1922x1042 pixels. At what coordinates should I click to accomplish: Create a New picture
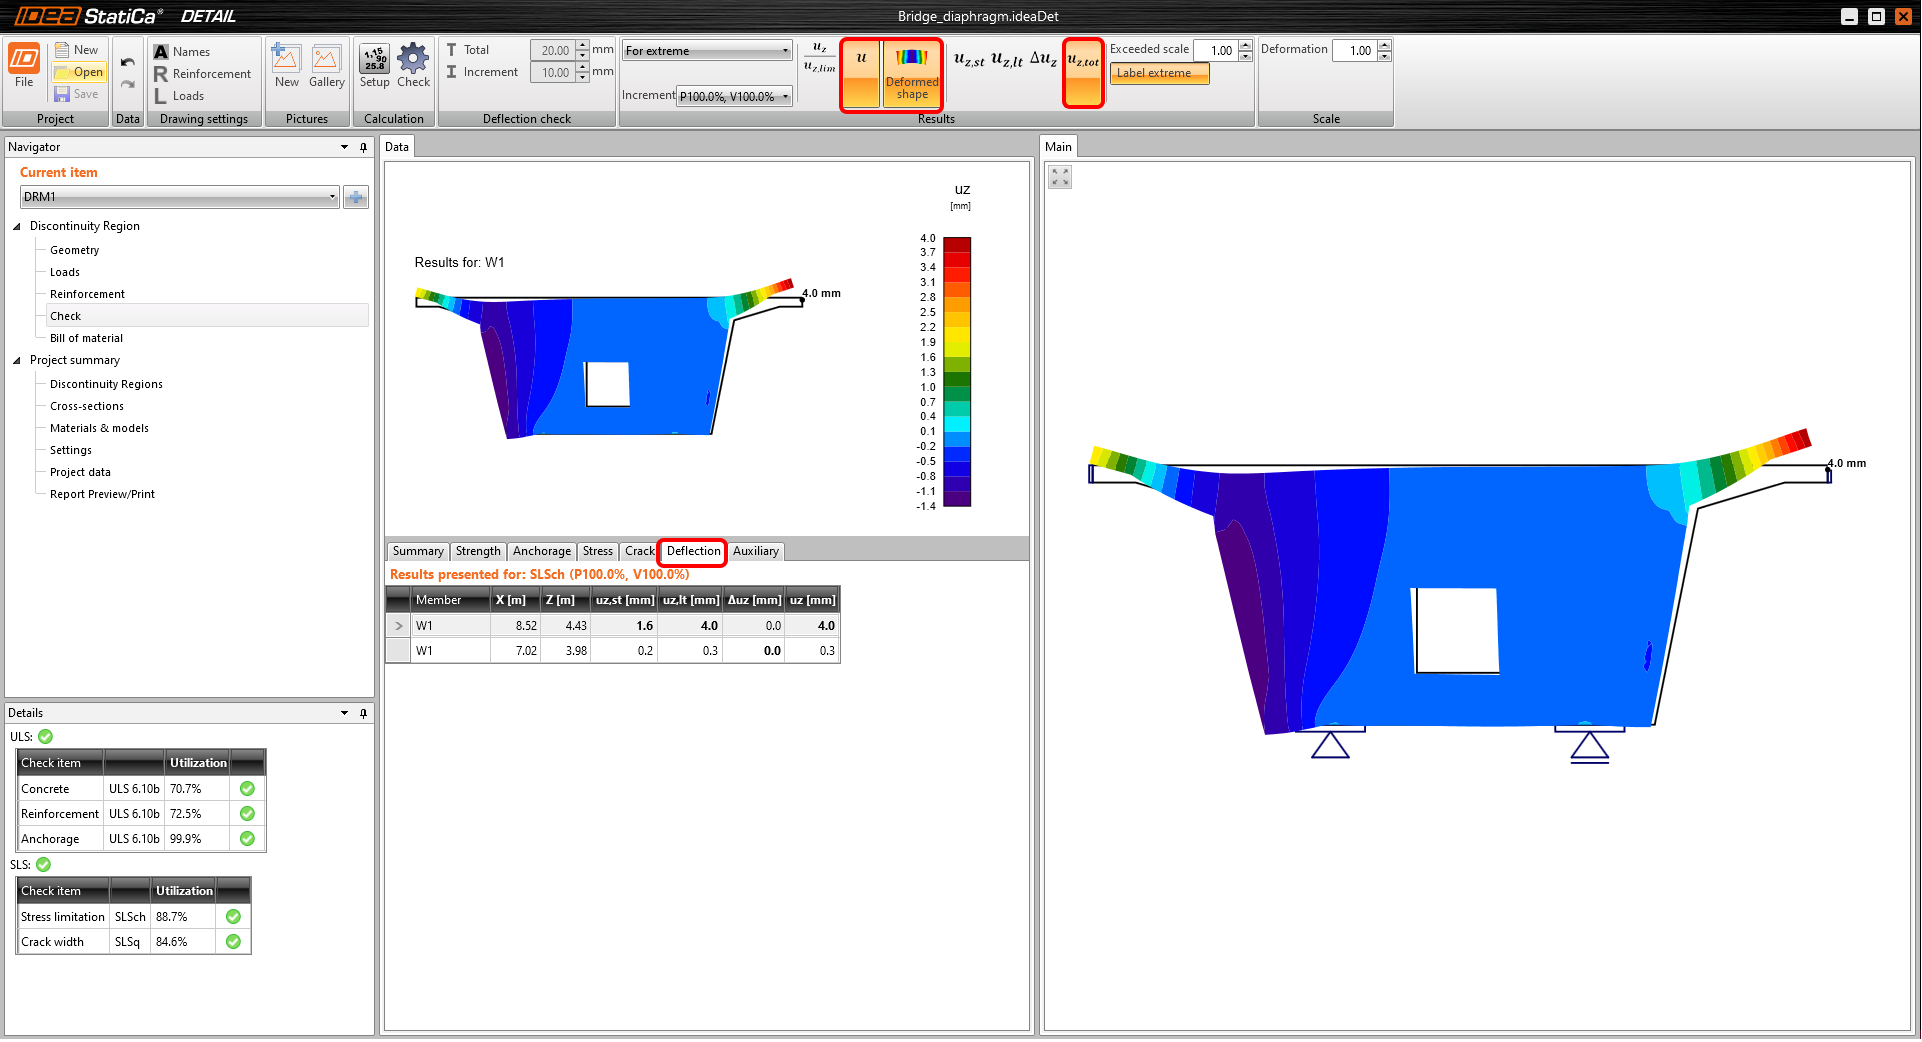[286, 65]
